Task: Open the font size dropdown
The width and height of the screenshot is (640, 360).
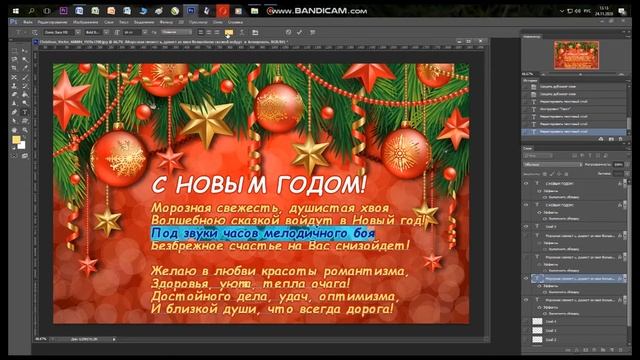Action: pos(144,32)
